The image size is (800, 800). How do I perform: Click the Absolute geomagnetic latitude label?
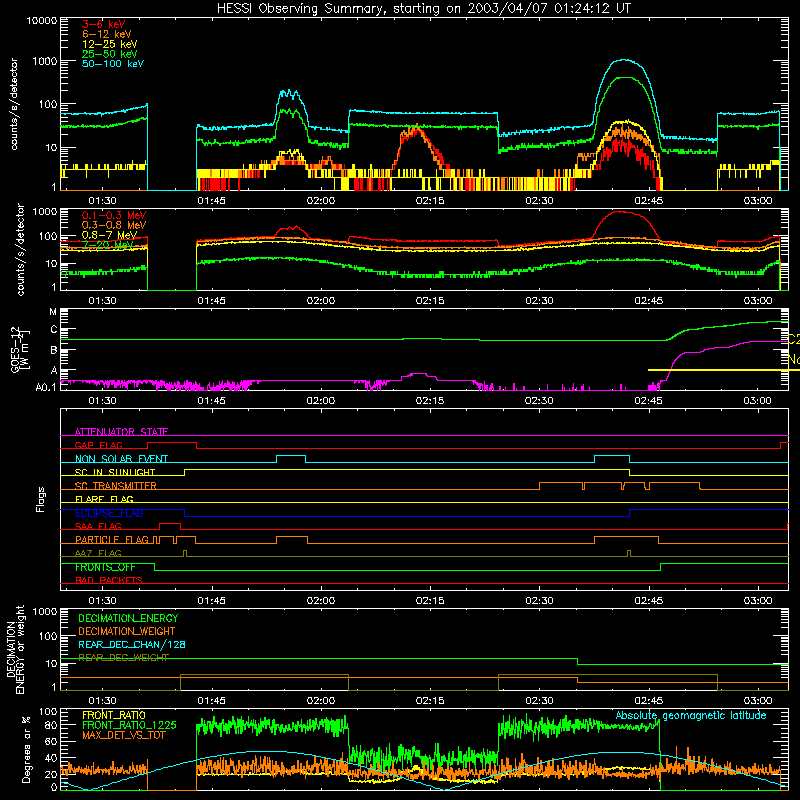(x=691, y=715)
